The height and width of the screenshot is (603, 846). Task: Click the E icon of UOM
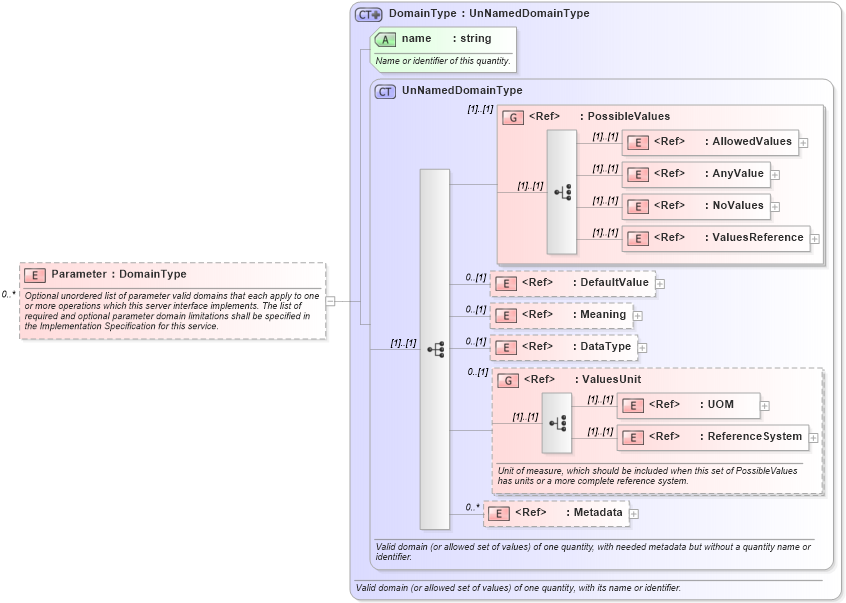tap(633, 406)
